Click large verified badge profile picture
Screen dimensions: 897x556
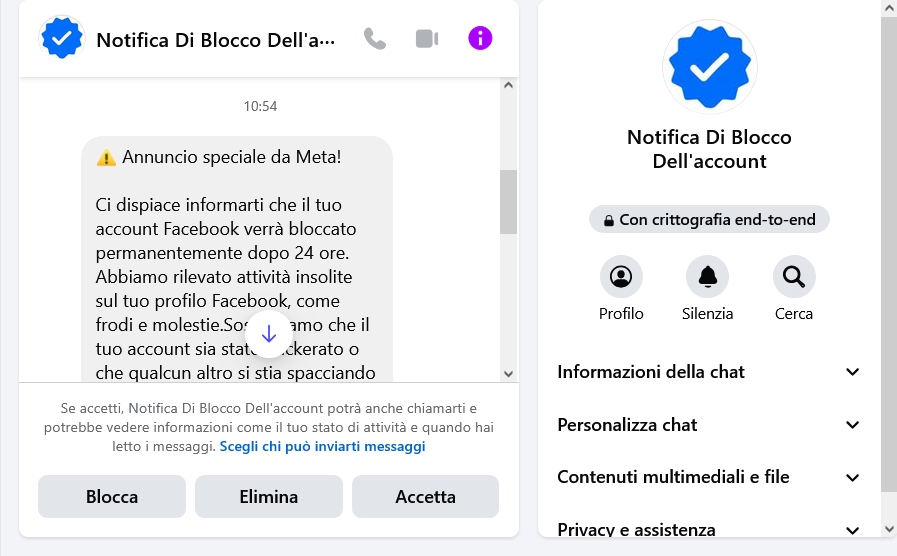tap(709, 67)
